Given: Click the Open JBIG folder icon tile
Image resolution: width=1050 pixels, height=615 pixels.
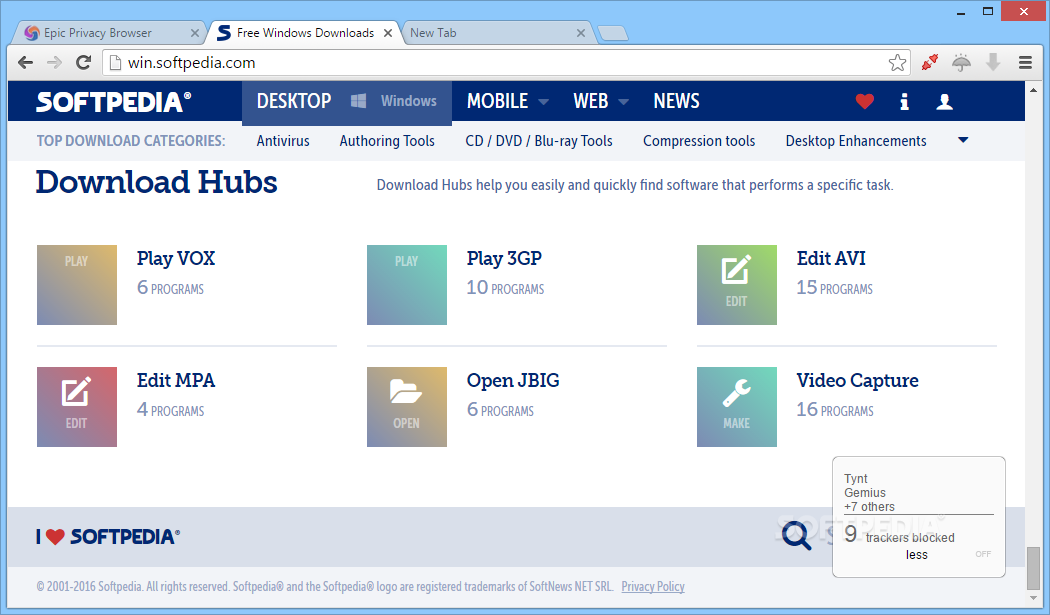Looking at the screenshot, I should (406, 407).
